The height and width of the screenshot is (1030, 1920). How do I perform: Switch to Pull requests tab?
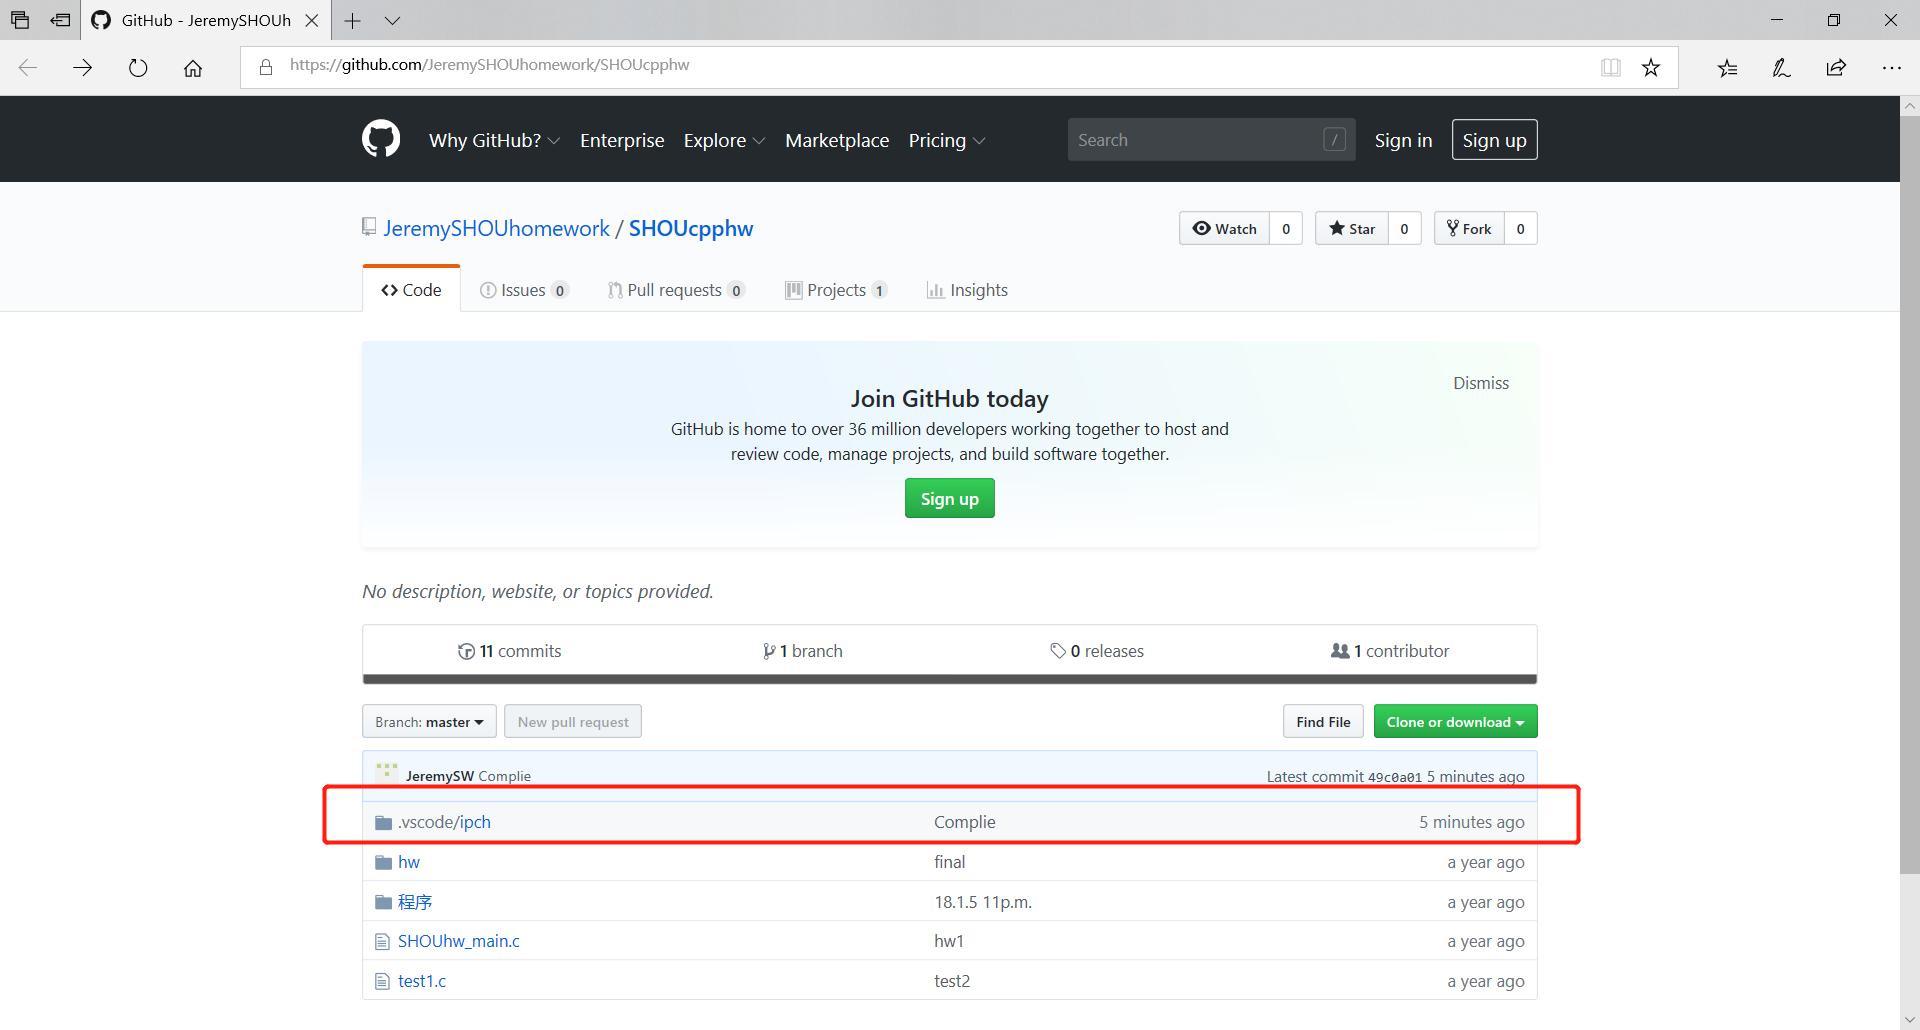click(x=676, y=290)
